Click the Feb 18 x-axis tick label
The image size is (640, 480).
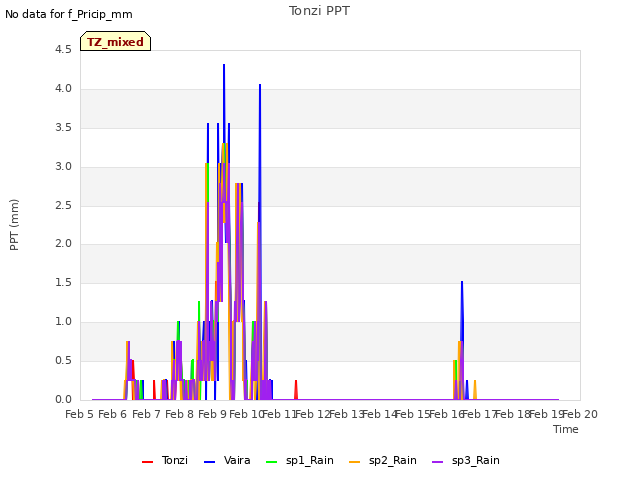coord(513,414)
